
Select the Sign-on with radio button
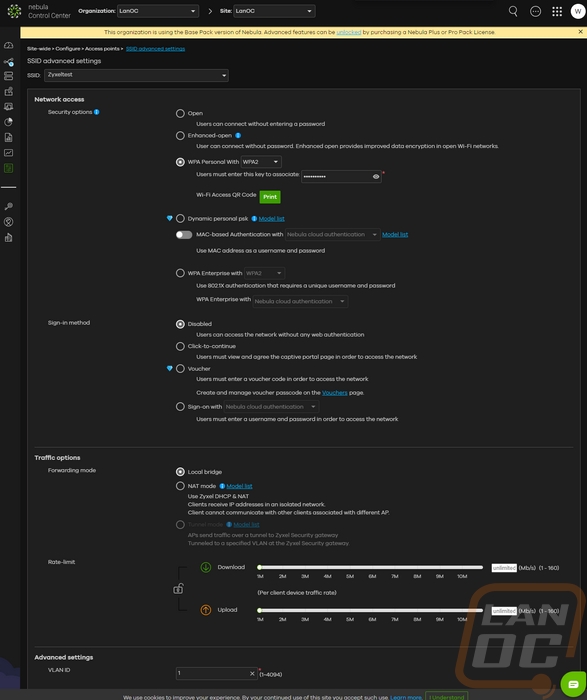pyautogui.click(x=180, y=407)
